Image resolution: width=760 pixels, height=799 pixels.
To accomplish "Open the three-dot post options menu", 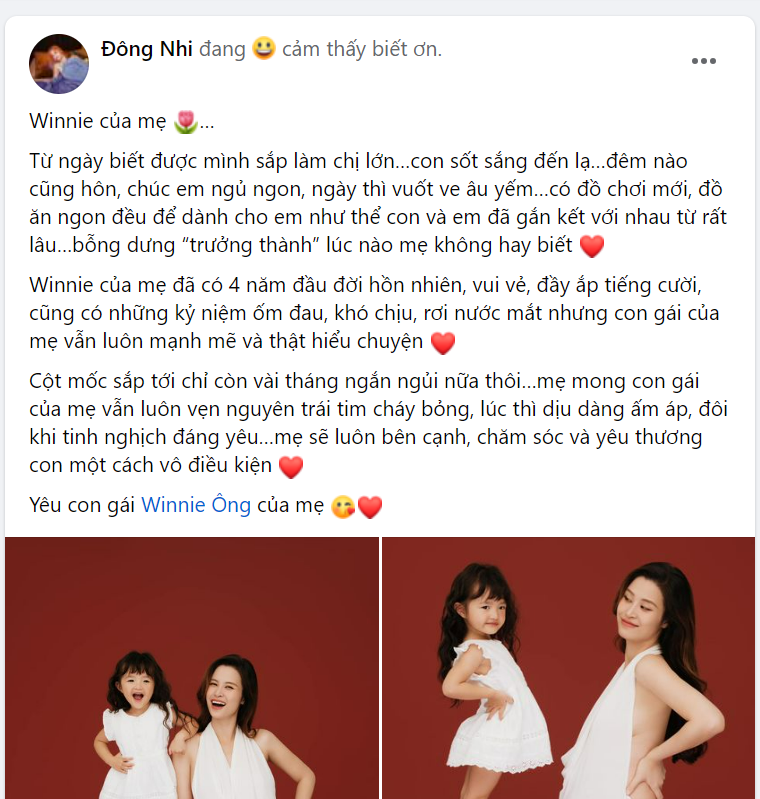I will pos(703,61).
